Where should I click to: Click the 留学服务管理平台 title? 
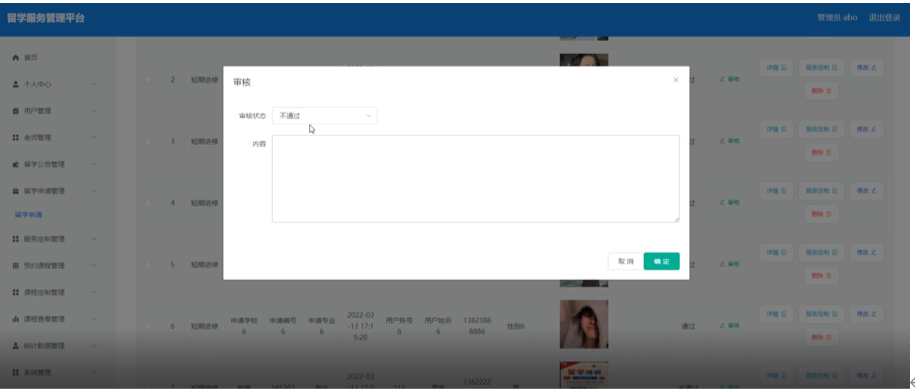pos(46,18)
